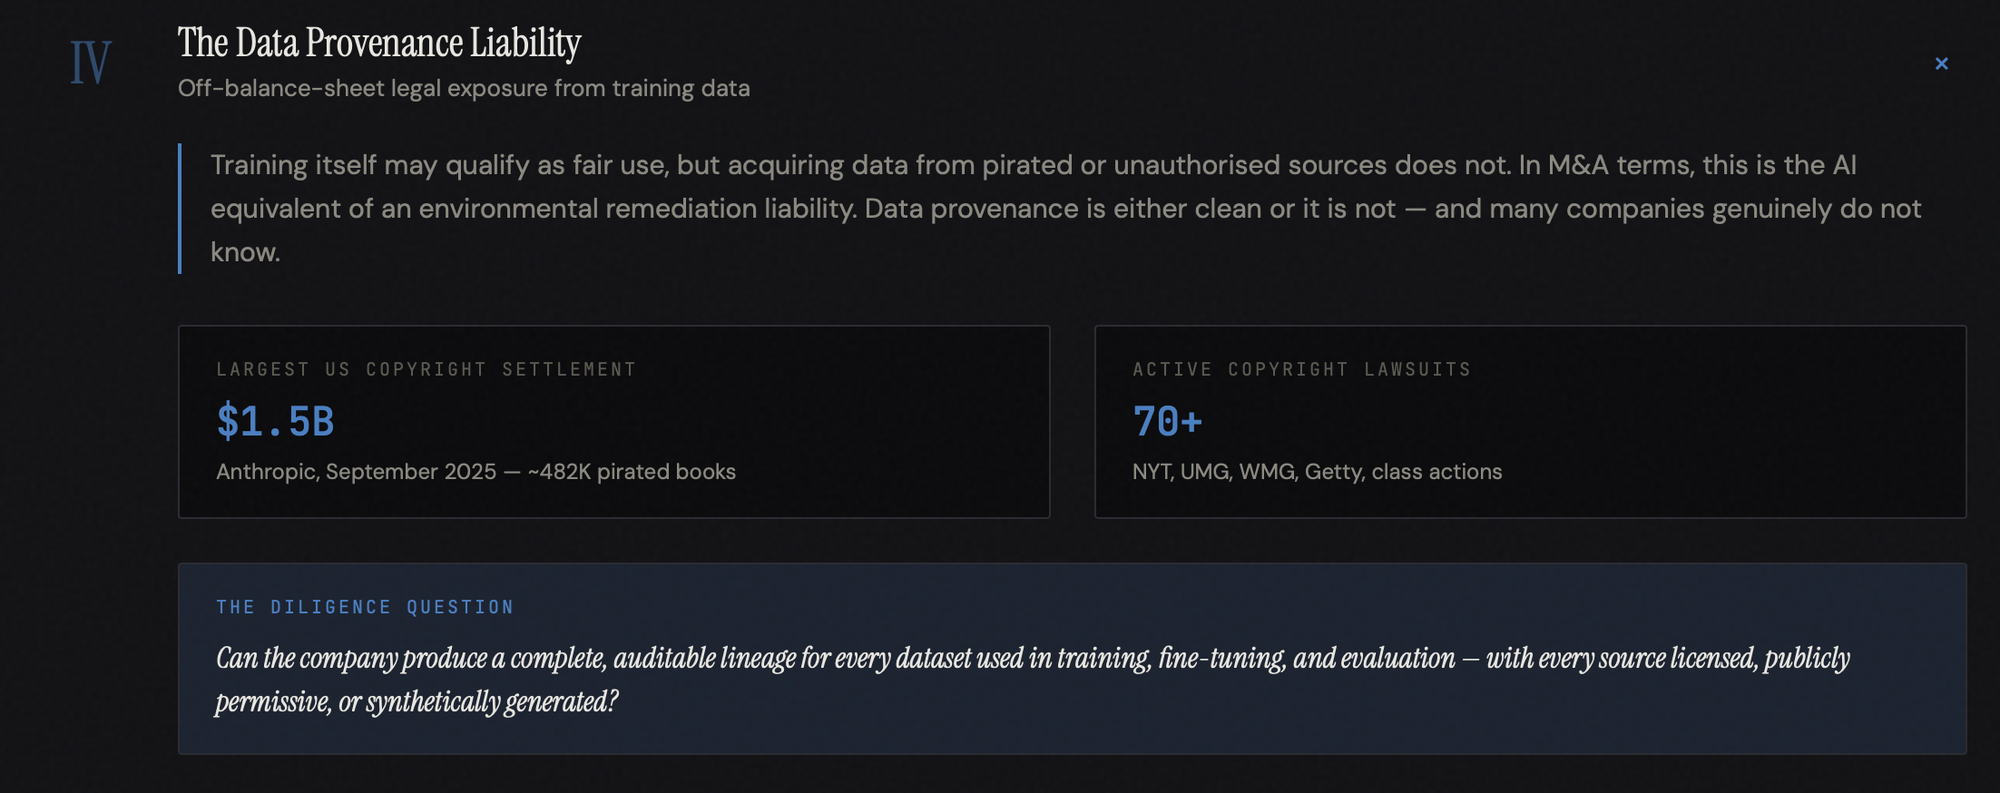This screenshot has width=2000, height=793.
Task: Click the blue vertical quote bar
Action: (x=180, y=208)
